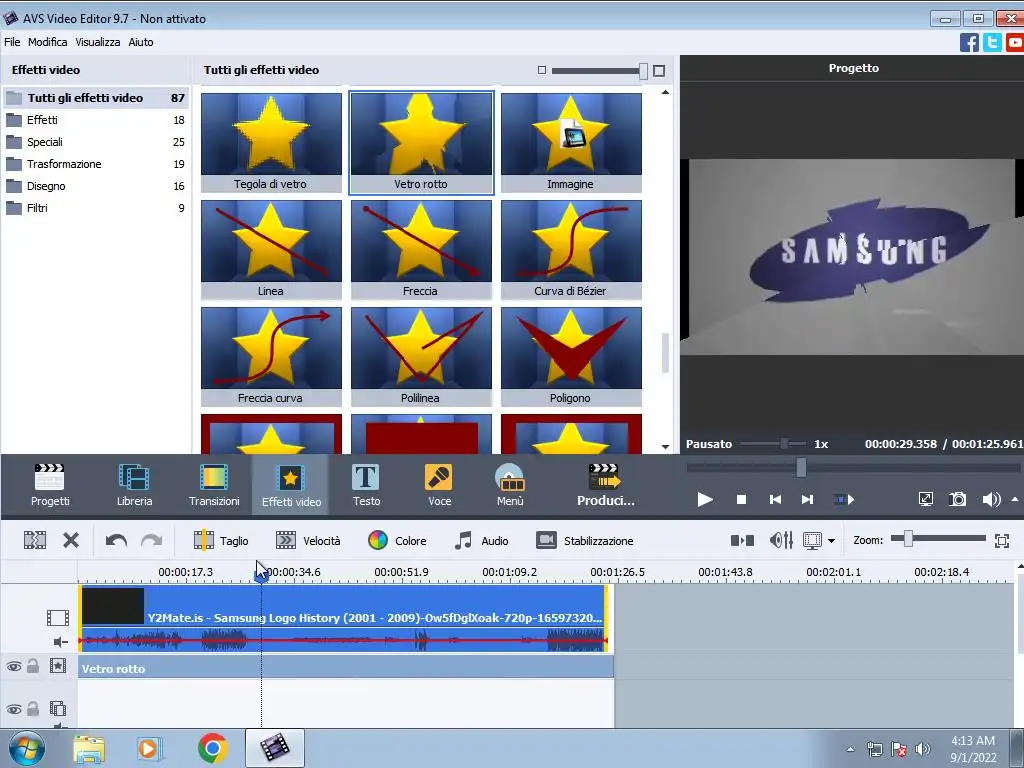
Task: Jump to next frame in preview
Action: [808, 500]
